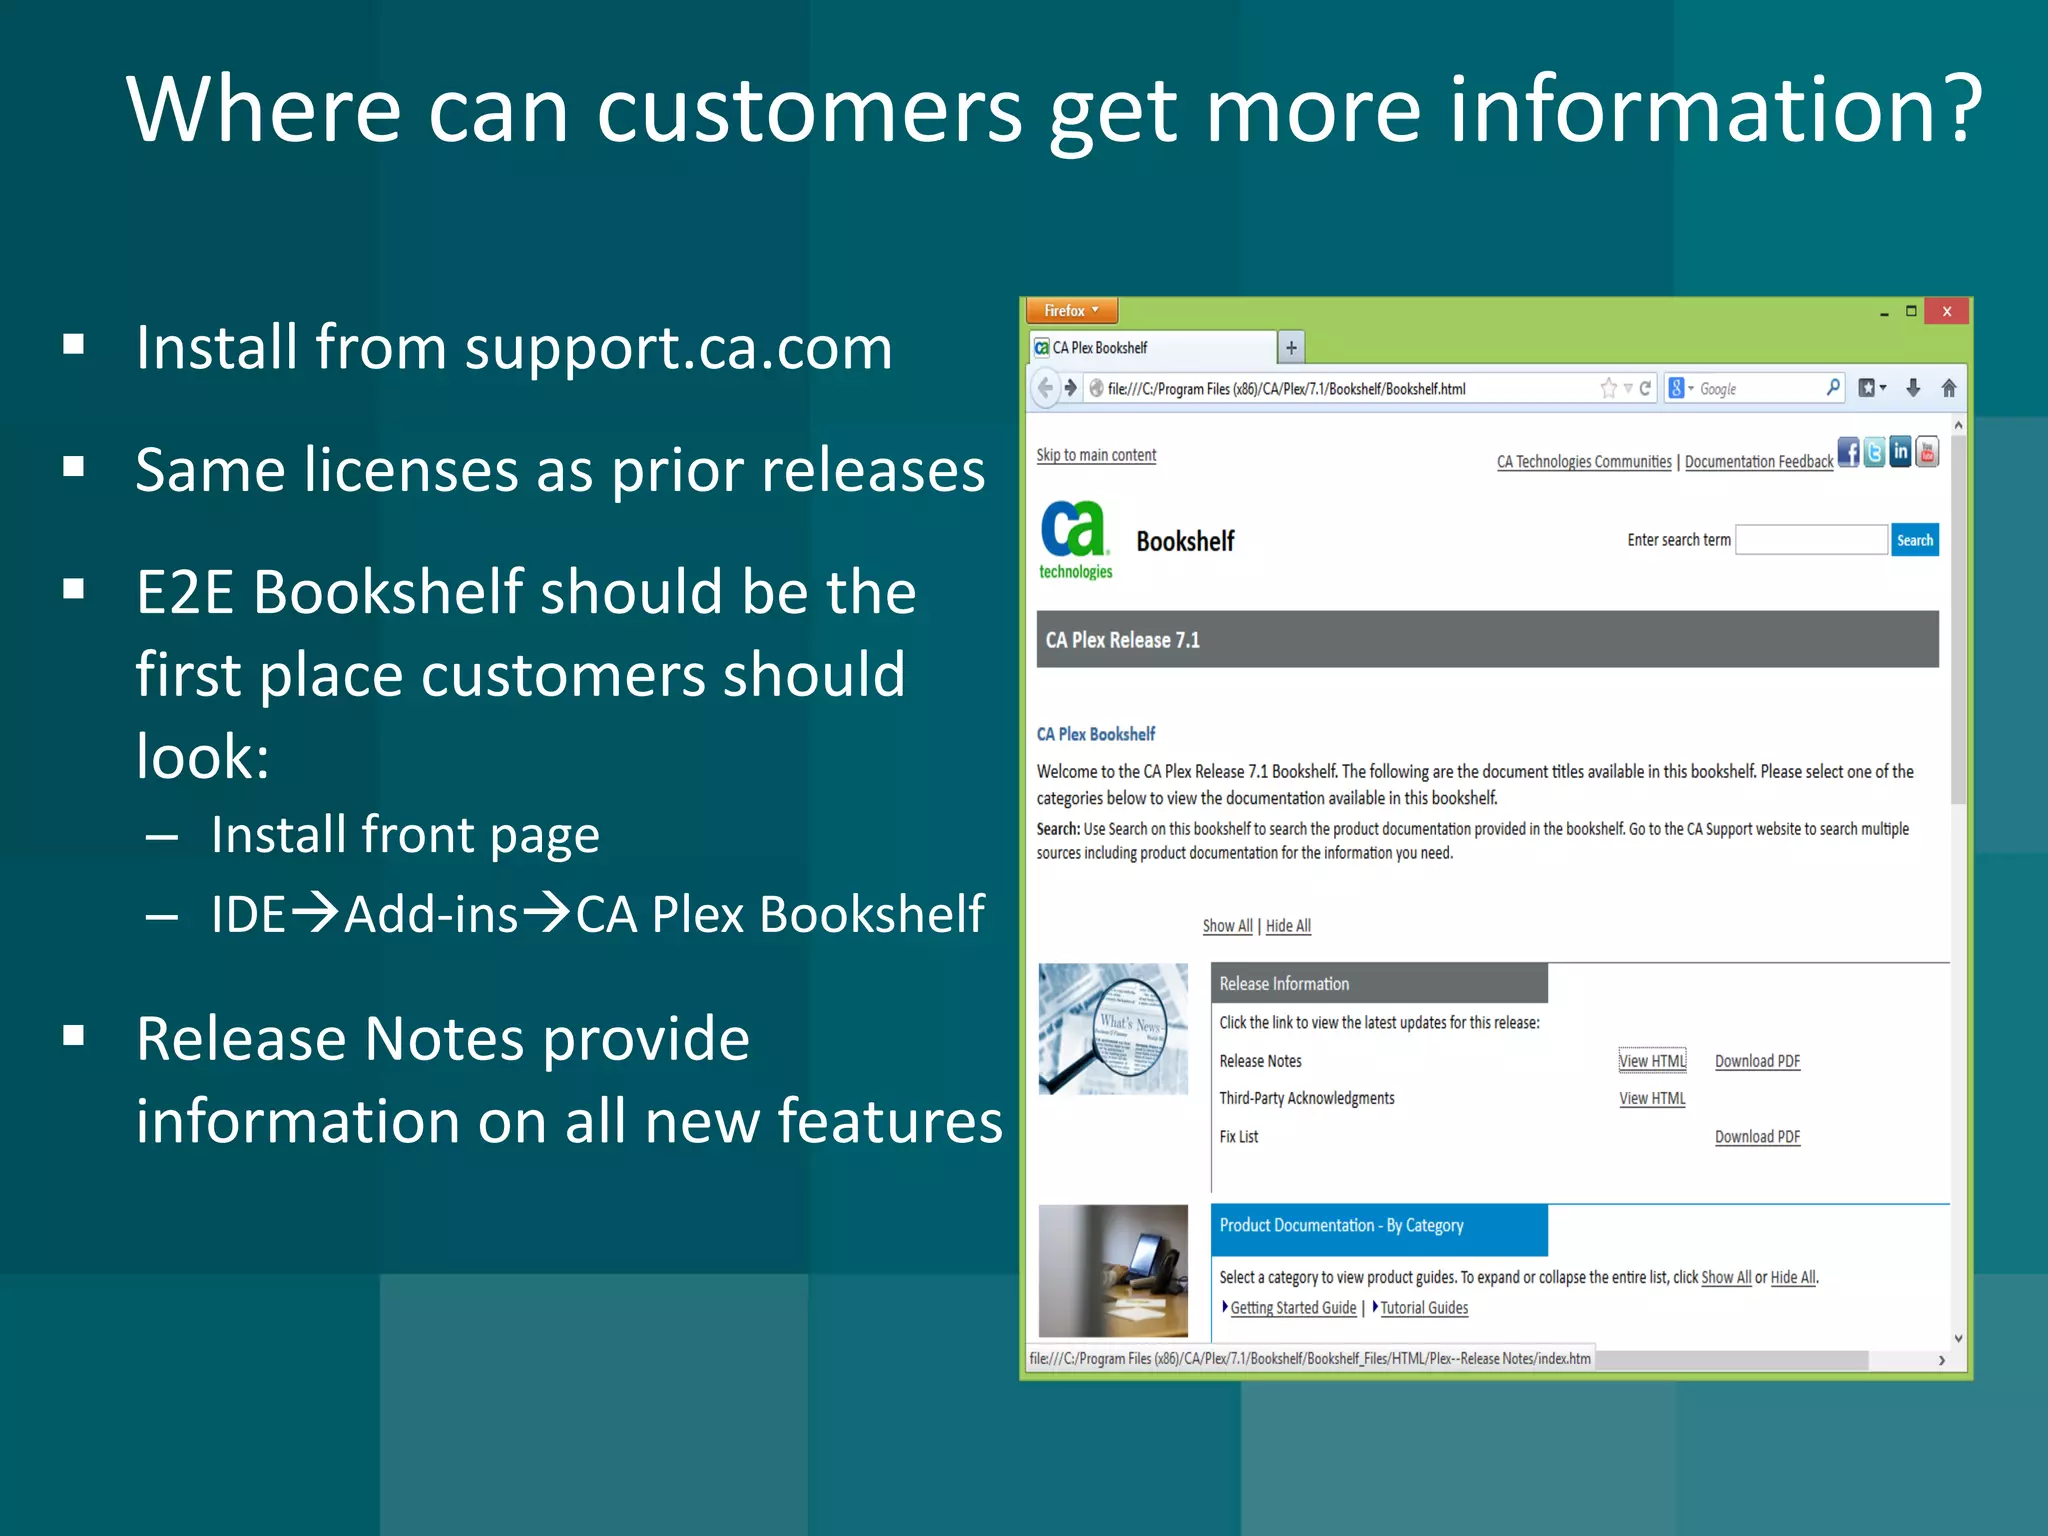Click the Enter search term field
The height and width of the screenshot is (1536, 2048).
(1811, 540)
